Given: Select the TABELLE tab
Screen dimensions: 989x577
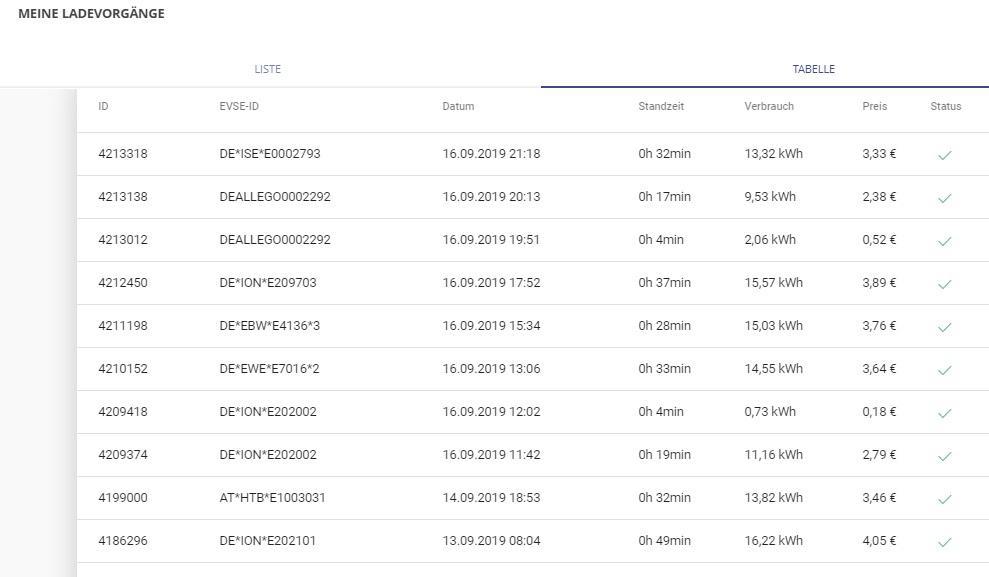Looking at the screenshot, I should pyautogui.click(x=813, y=69).
